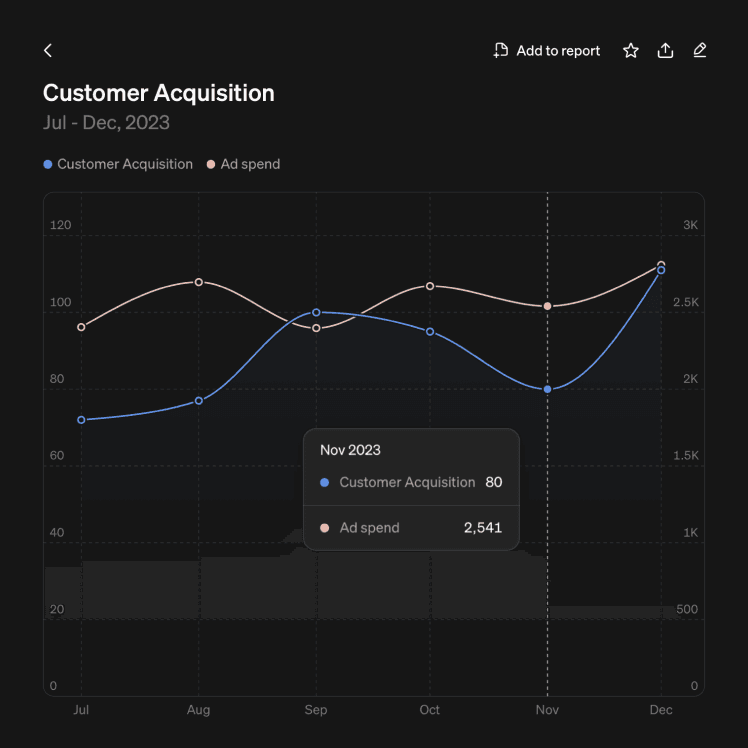Click the highlighted Nov Customer Acquisition point
The image size is (748, 748).
[x=547, y=389]
